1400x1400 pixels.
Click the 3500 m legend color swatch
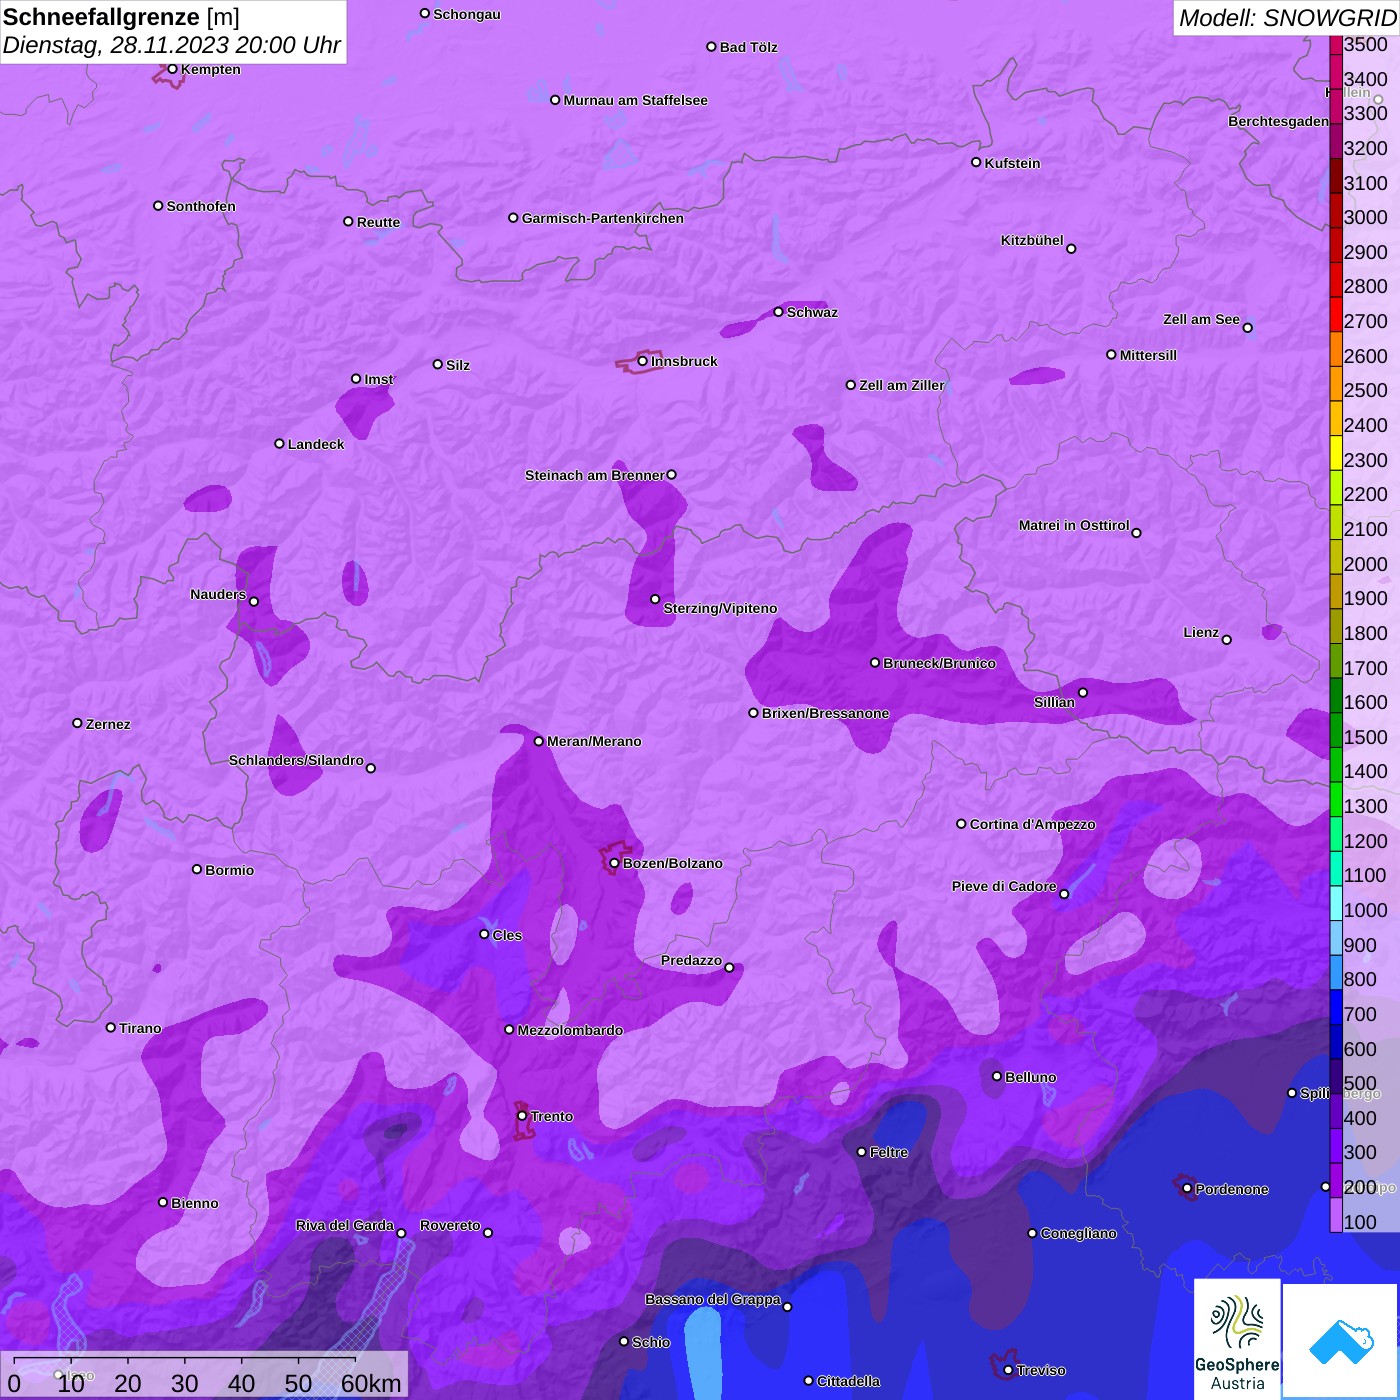[1336, 44]
